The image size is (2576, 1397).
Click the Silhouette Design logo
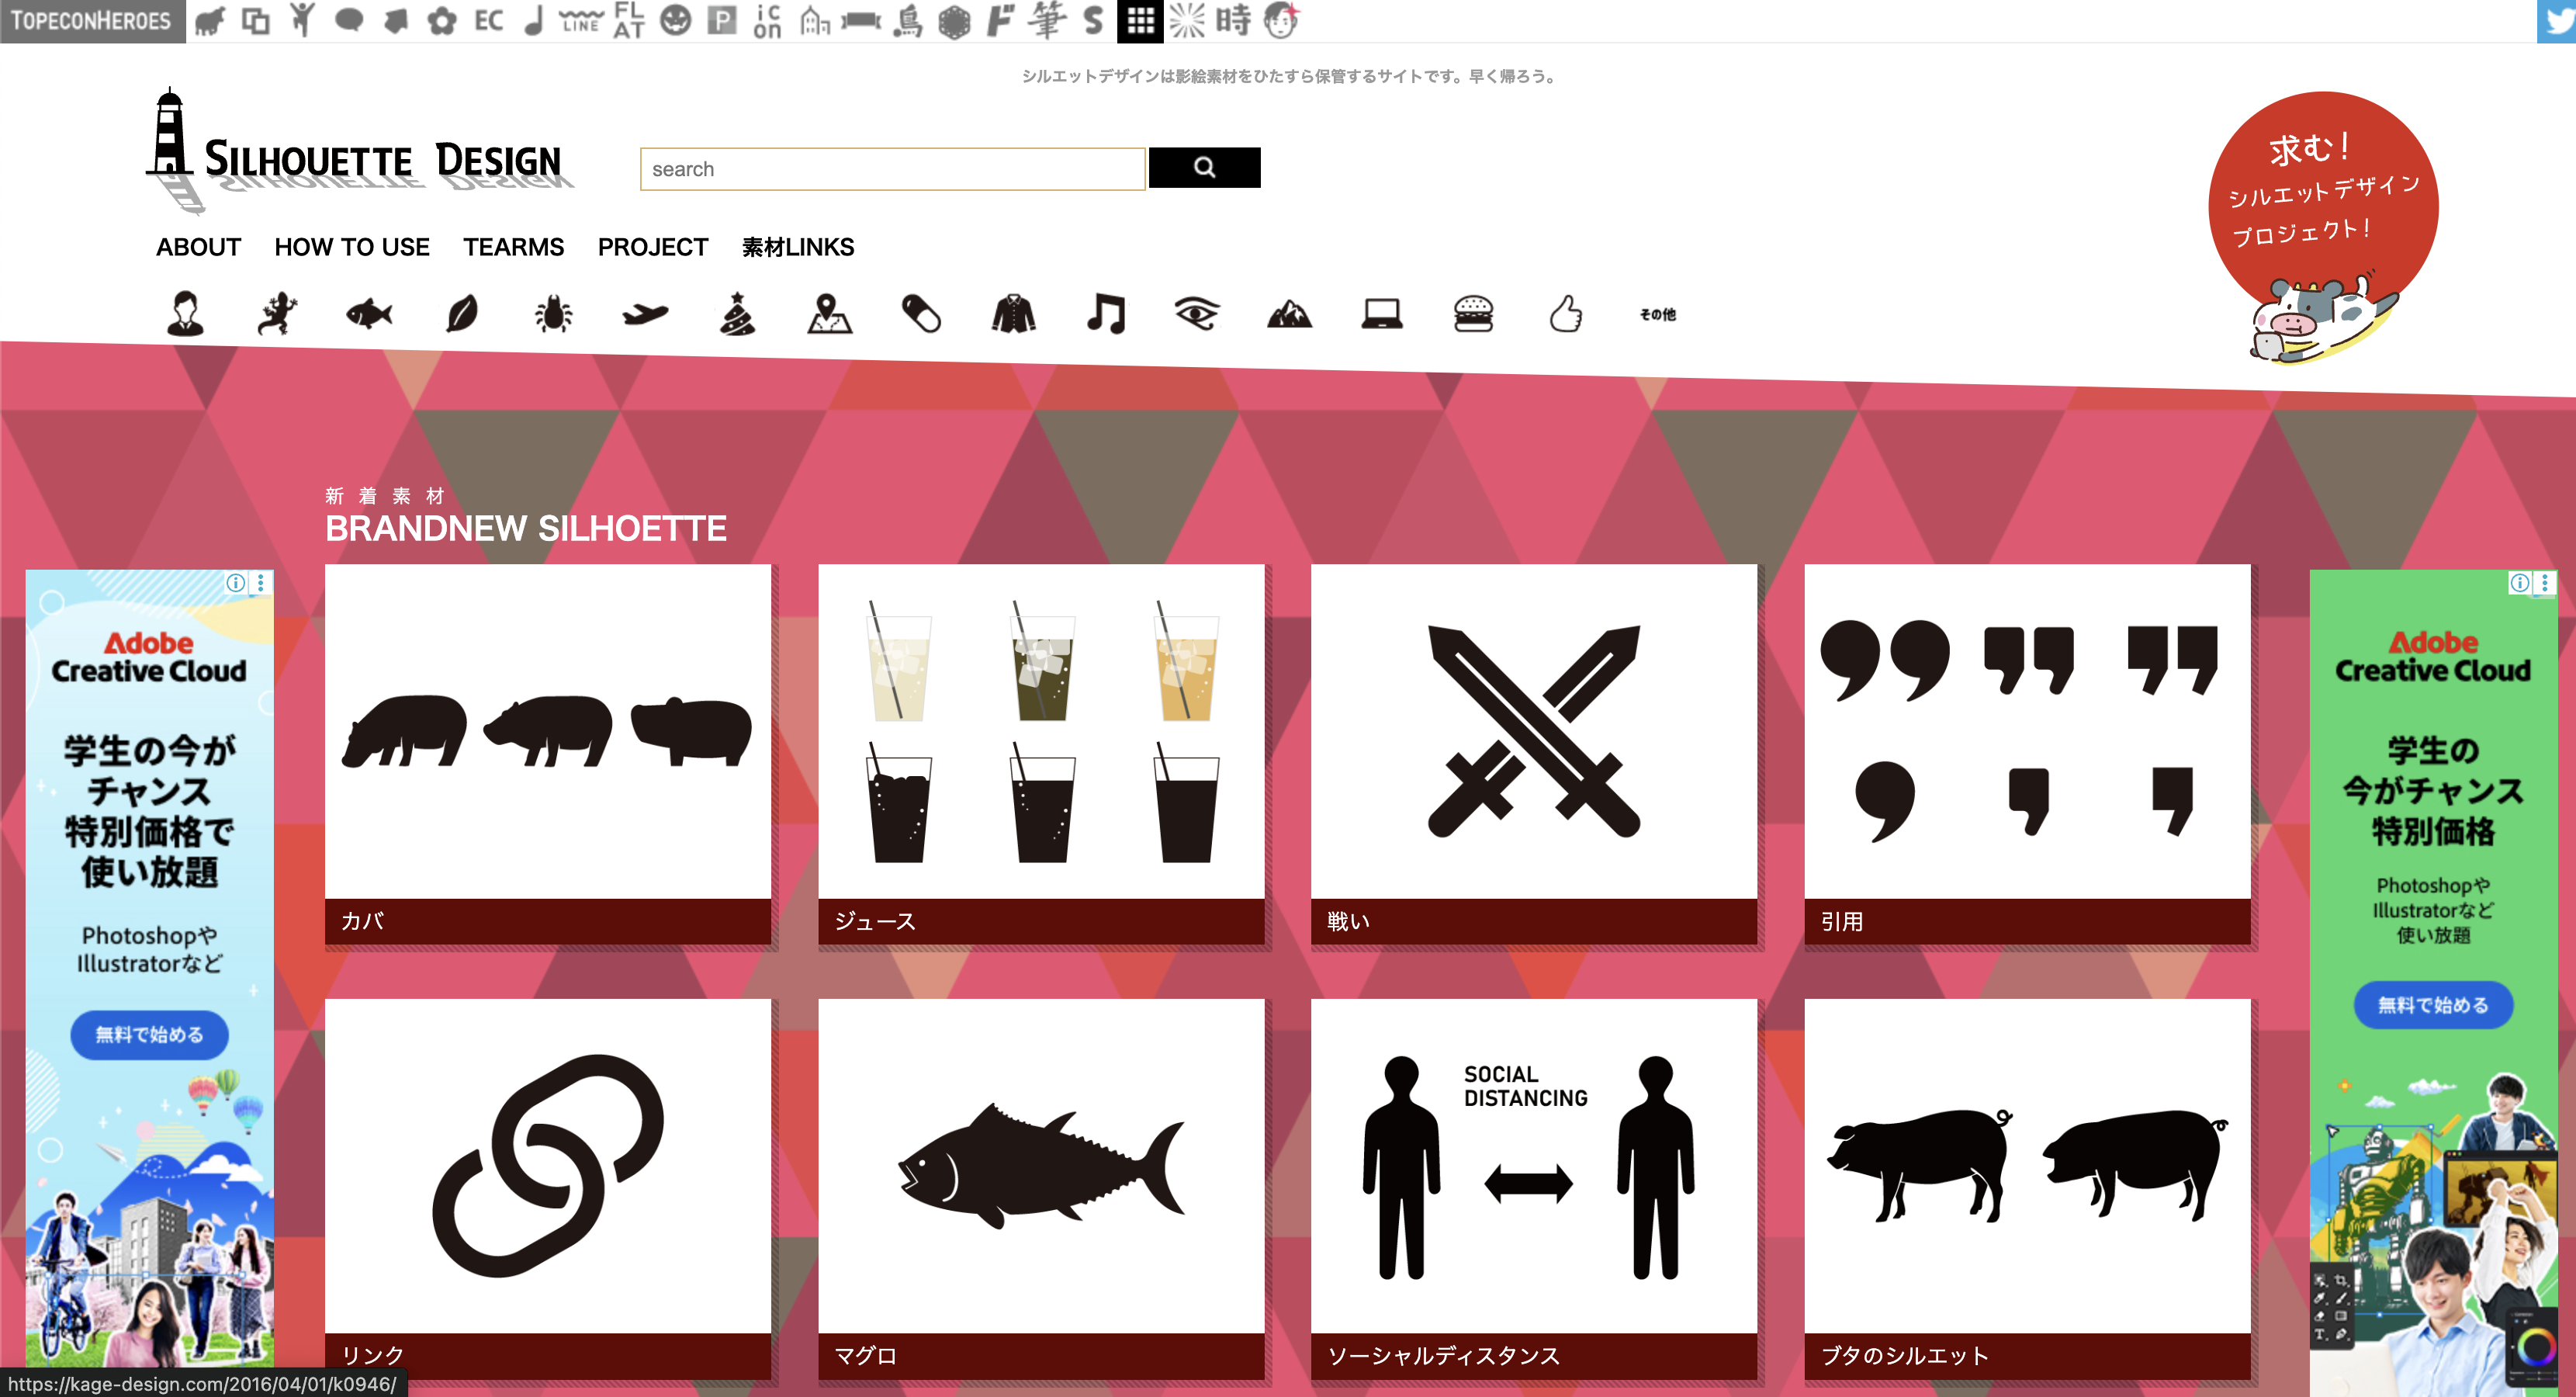pyautogui.click(x=360, y=152)
